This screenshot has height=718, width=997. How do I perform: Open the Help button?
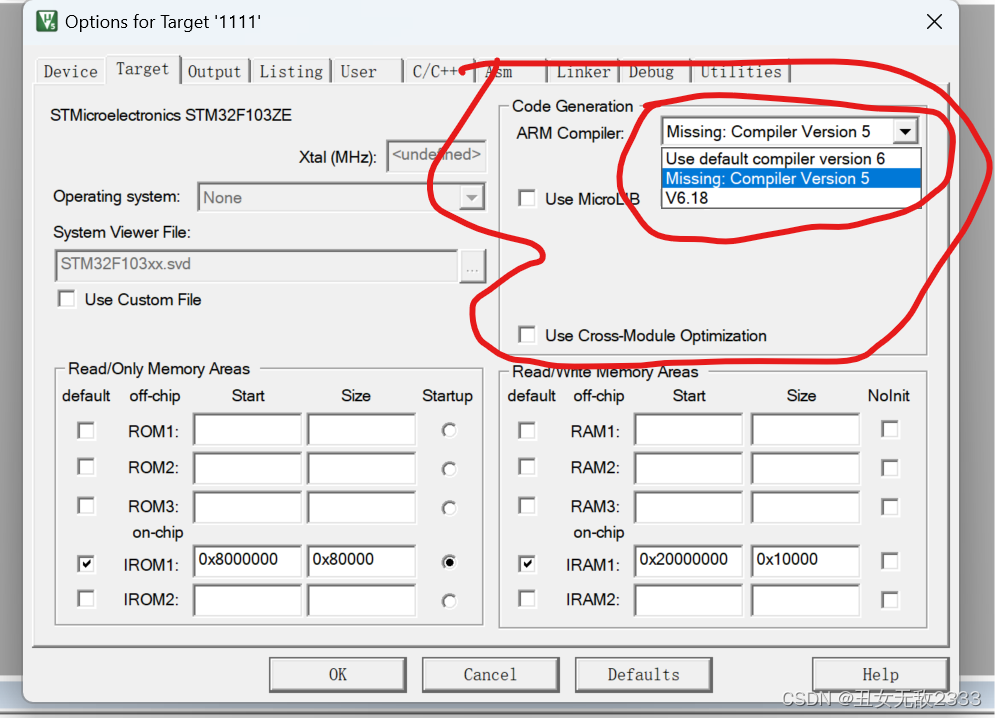pos(881,674)
